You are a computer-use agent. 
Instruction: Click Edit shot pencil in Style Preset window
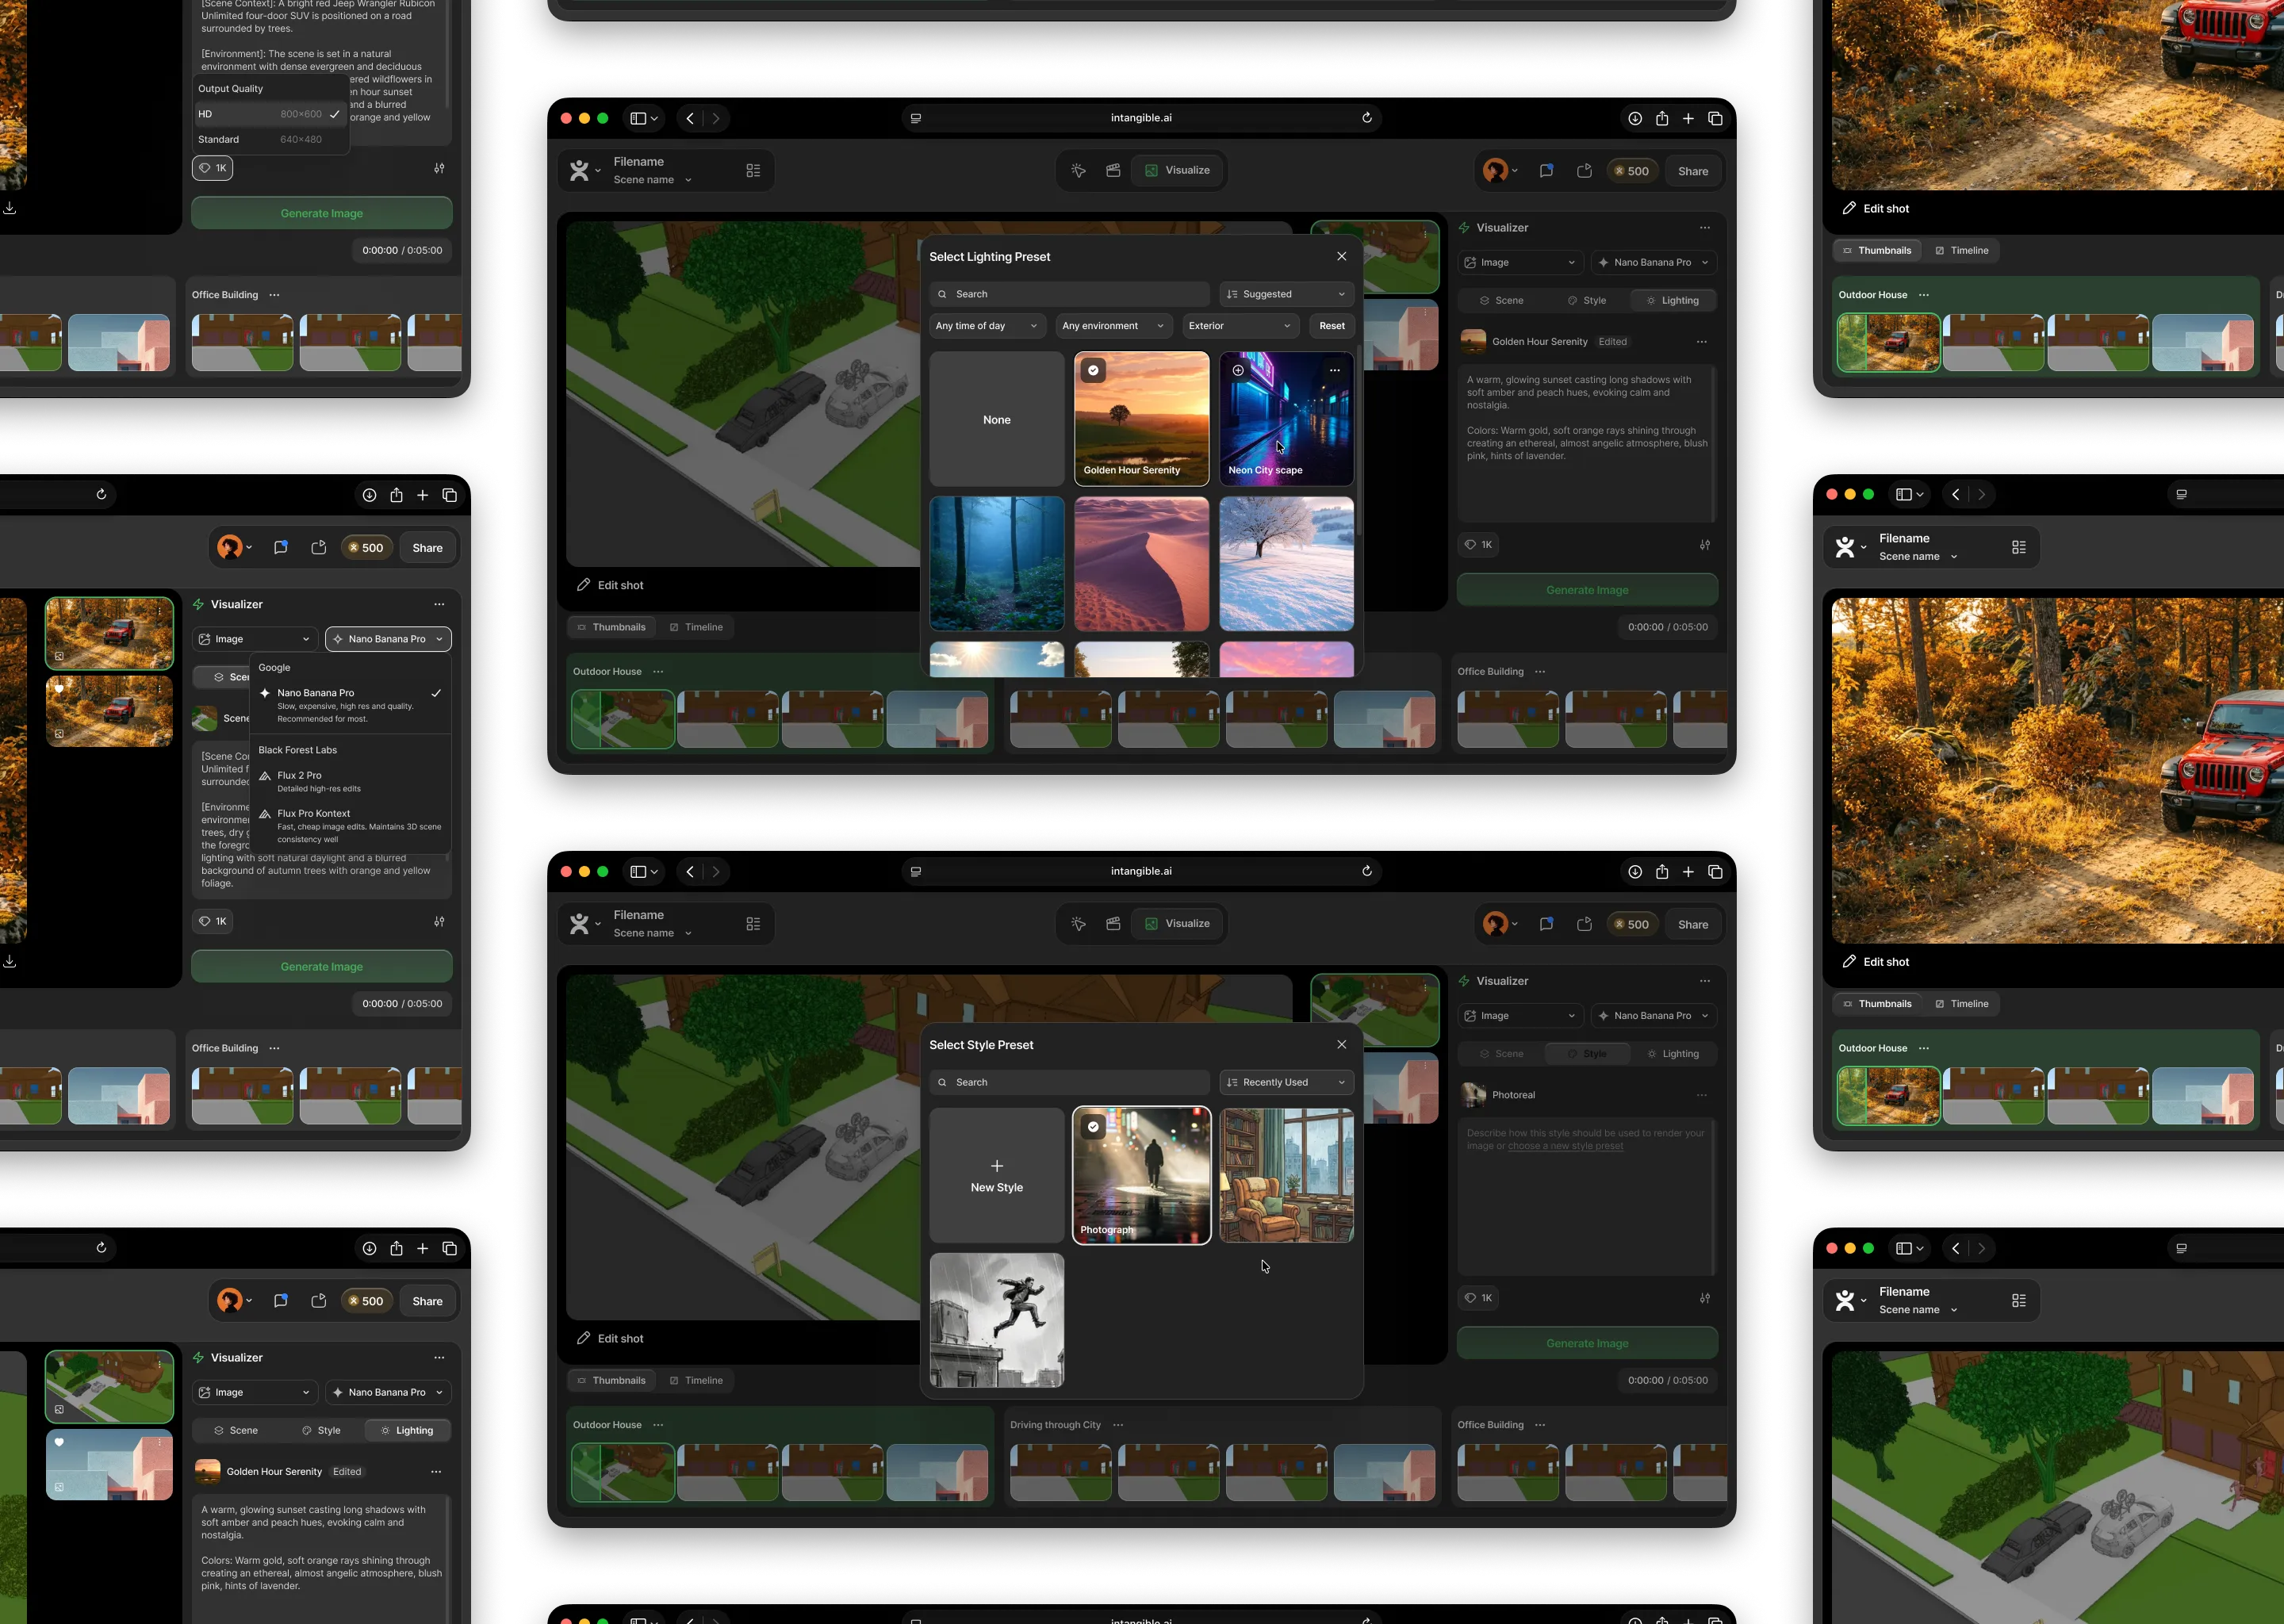pos(583,1338)
